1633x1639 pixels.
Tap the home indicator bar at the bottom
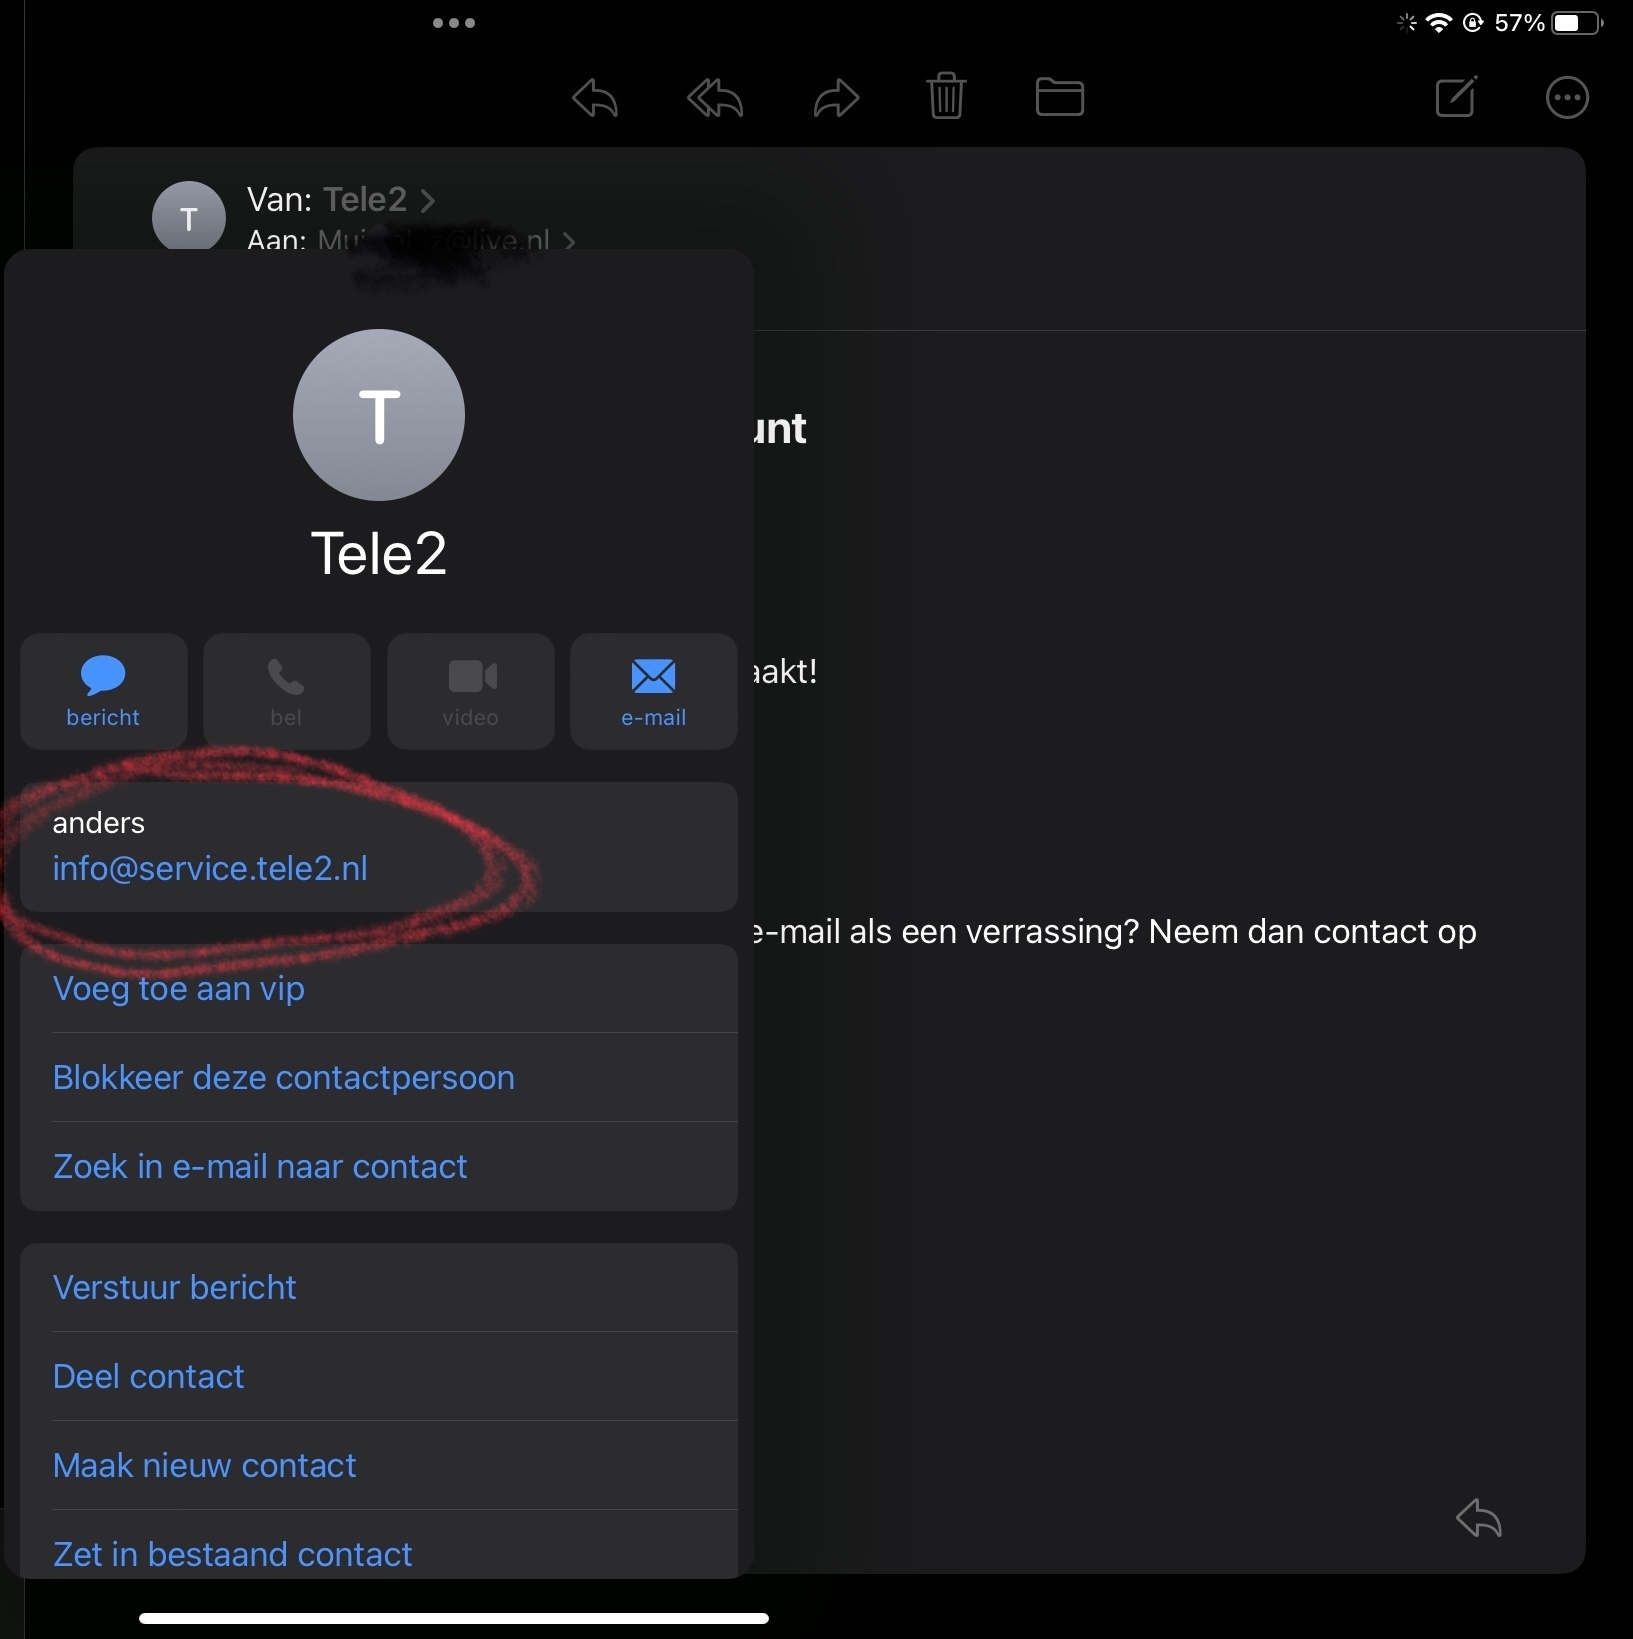tap(454, 1618)
